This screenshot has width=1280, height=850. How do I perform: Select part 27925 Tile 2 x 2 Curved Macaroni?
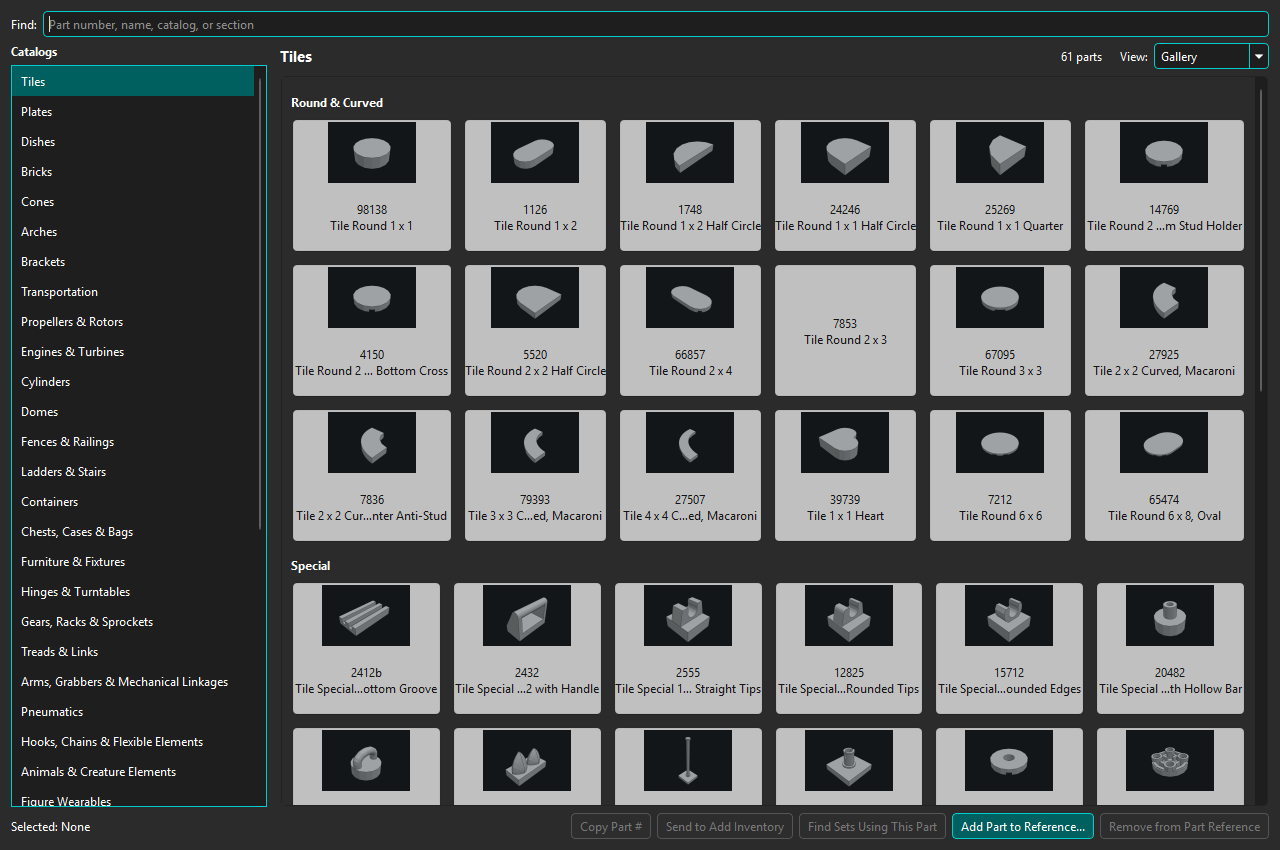click(x=1164, y=330)
